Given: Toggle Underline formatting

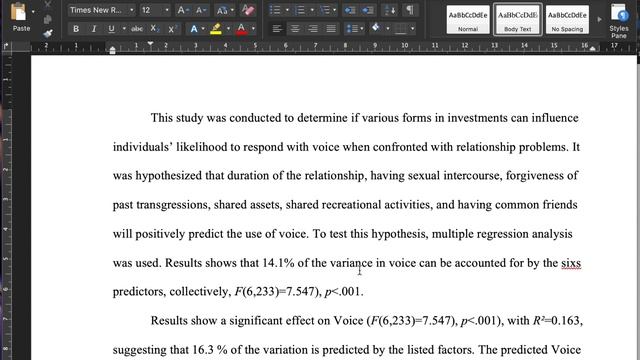Looking at the screenshot, I should tap(111, 29).
